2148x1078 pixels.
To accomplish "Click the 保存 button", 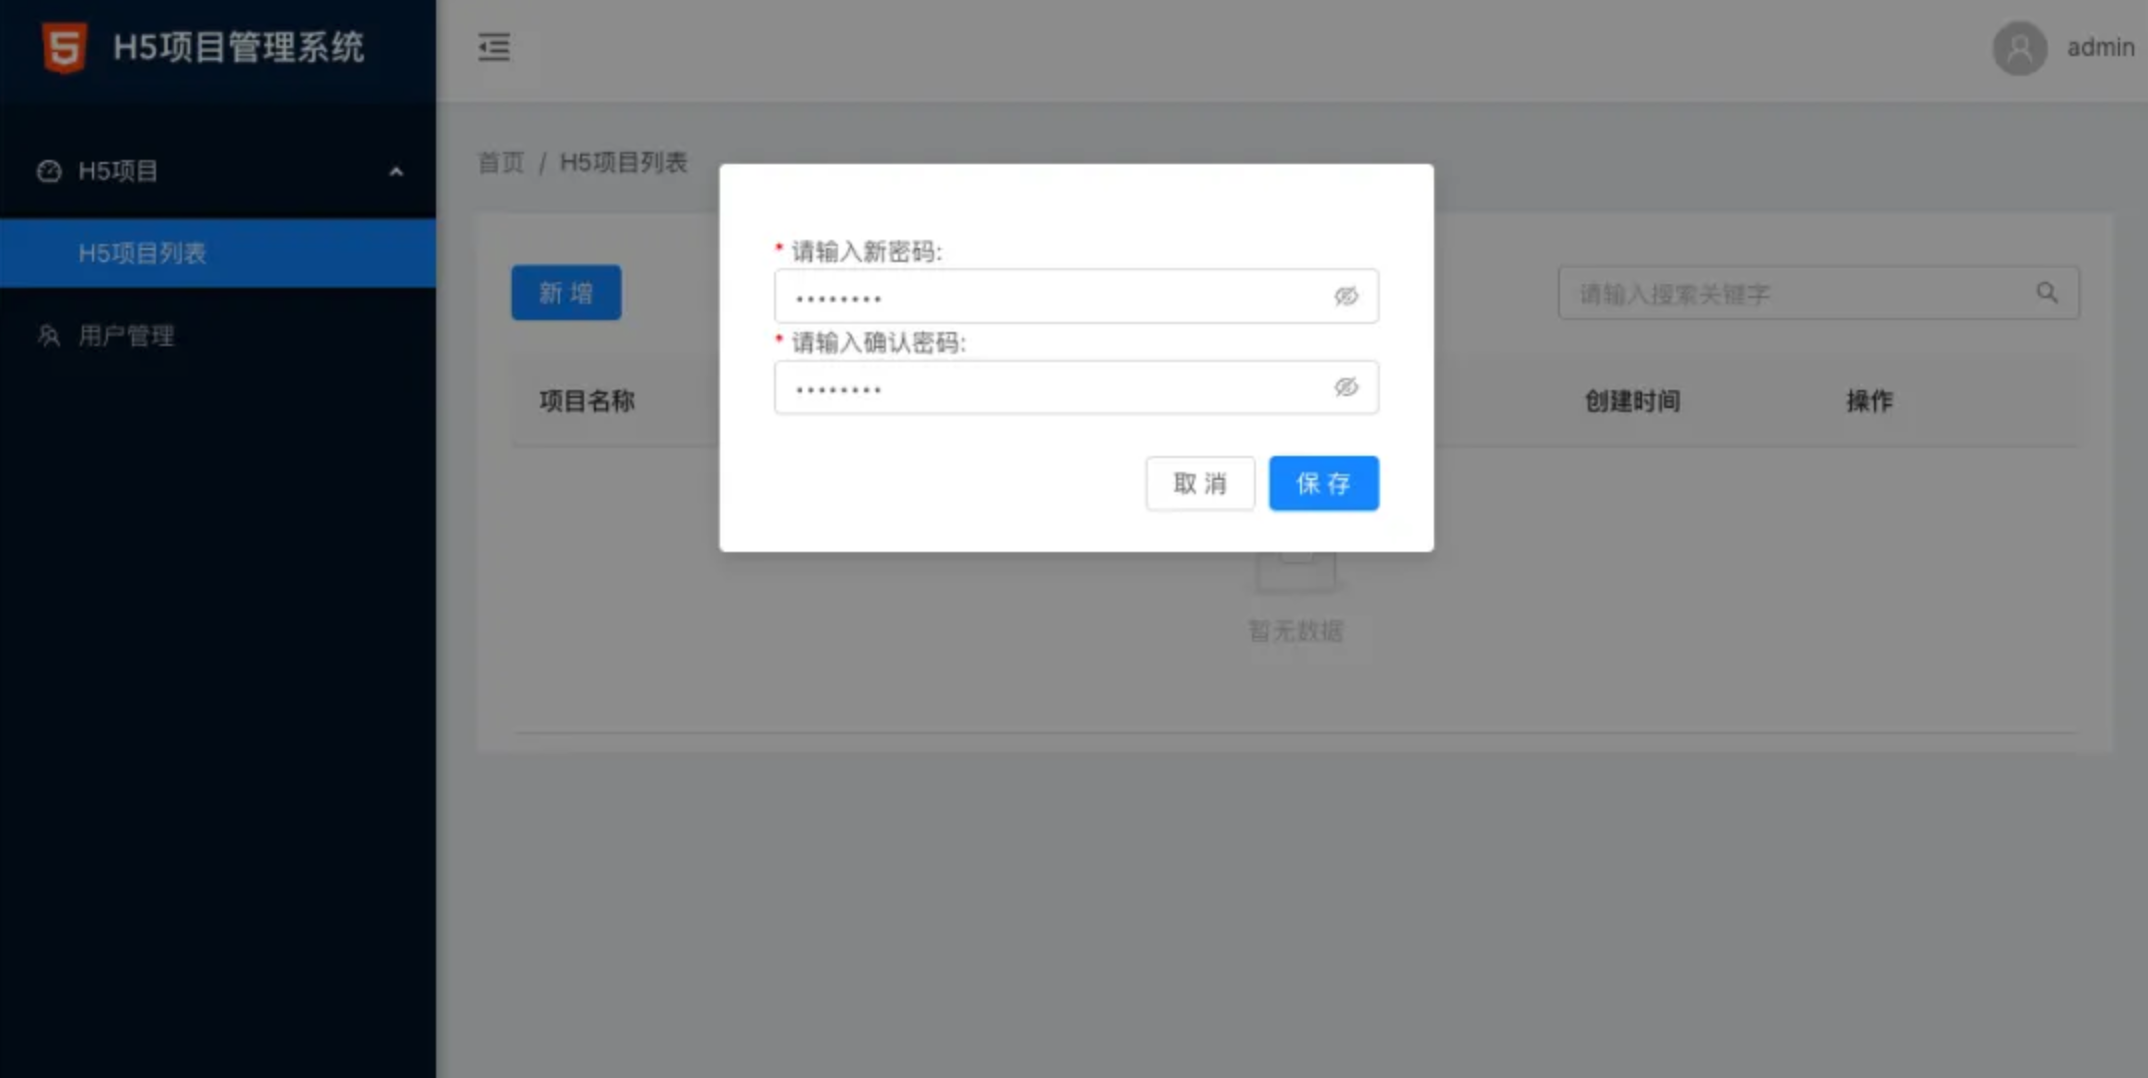I will click(1323, 484).
